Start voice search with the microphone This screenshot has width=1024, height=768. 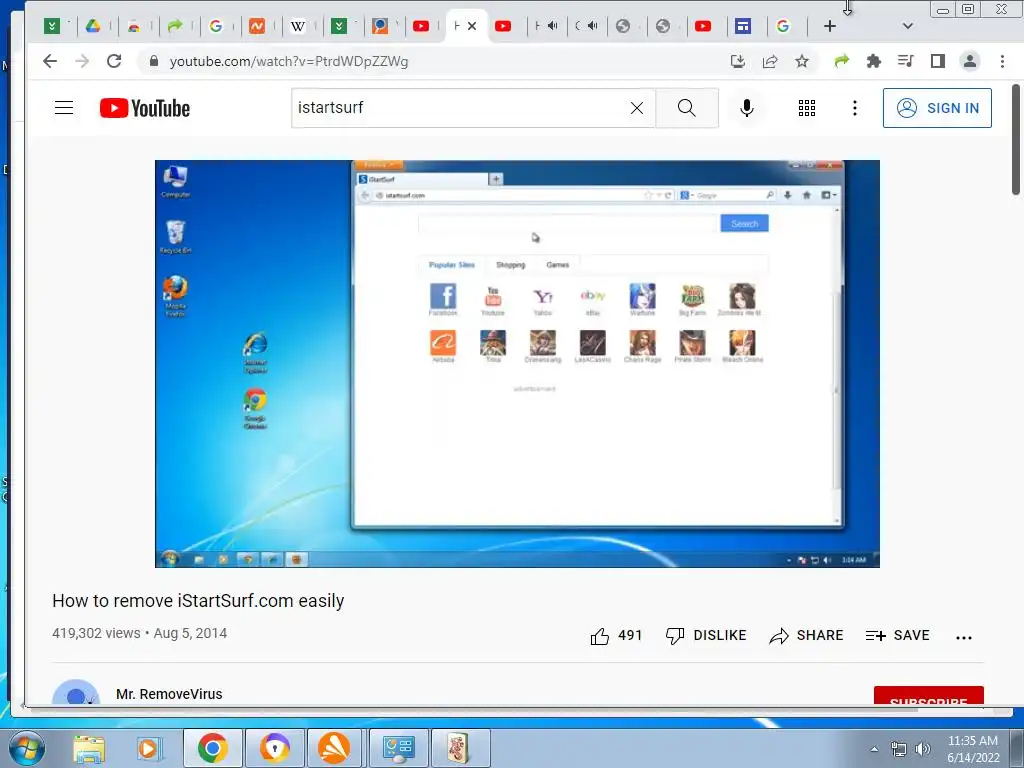(746, 108)
